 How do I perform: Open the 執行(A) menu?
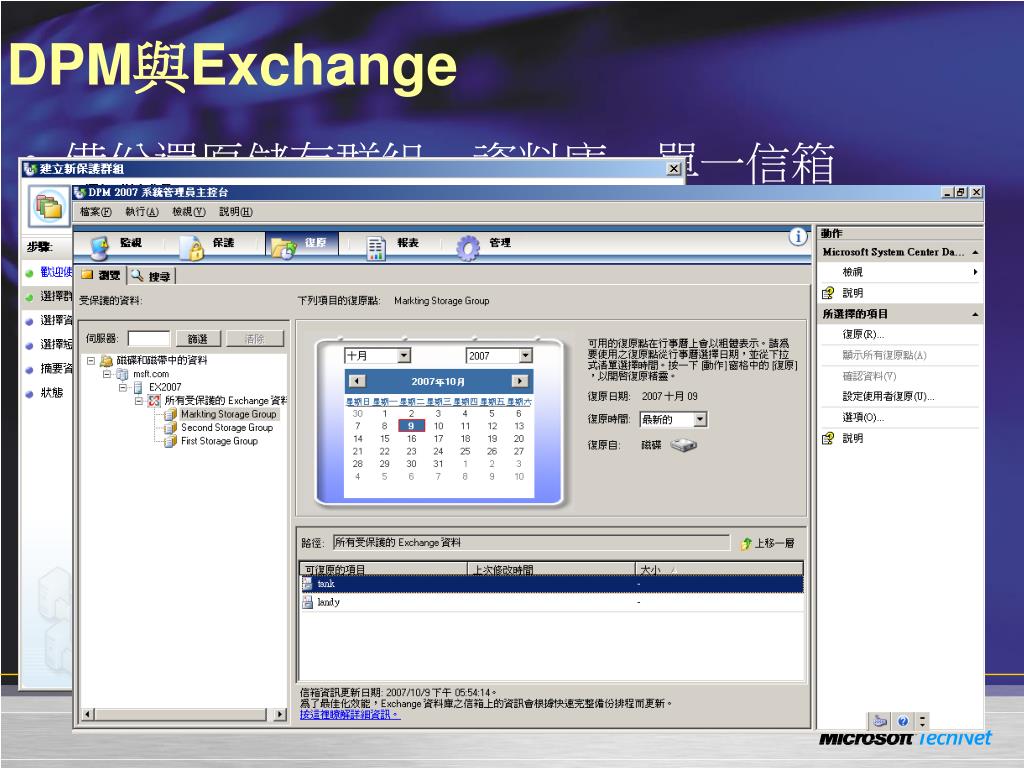(142, 212)
